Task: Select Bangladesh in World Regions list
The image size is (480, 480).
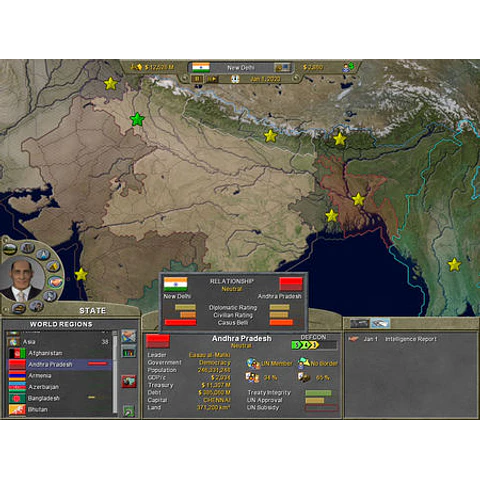Action: (x=59, y=398)
